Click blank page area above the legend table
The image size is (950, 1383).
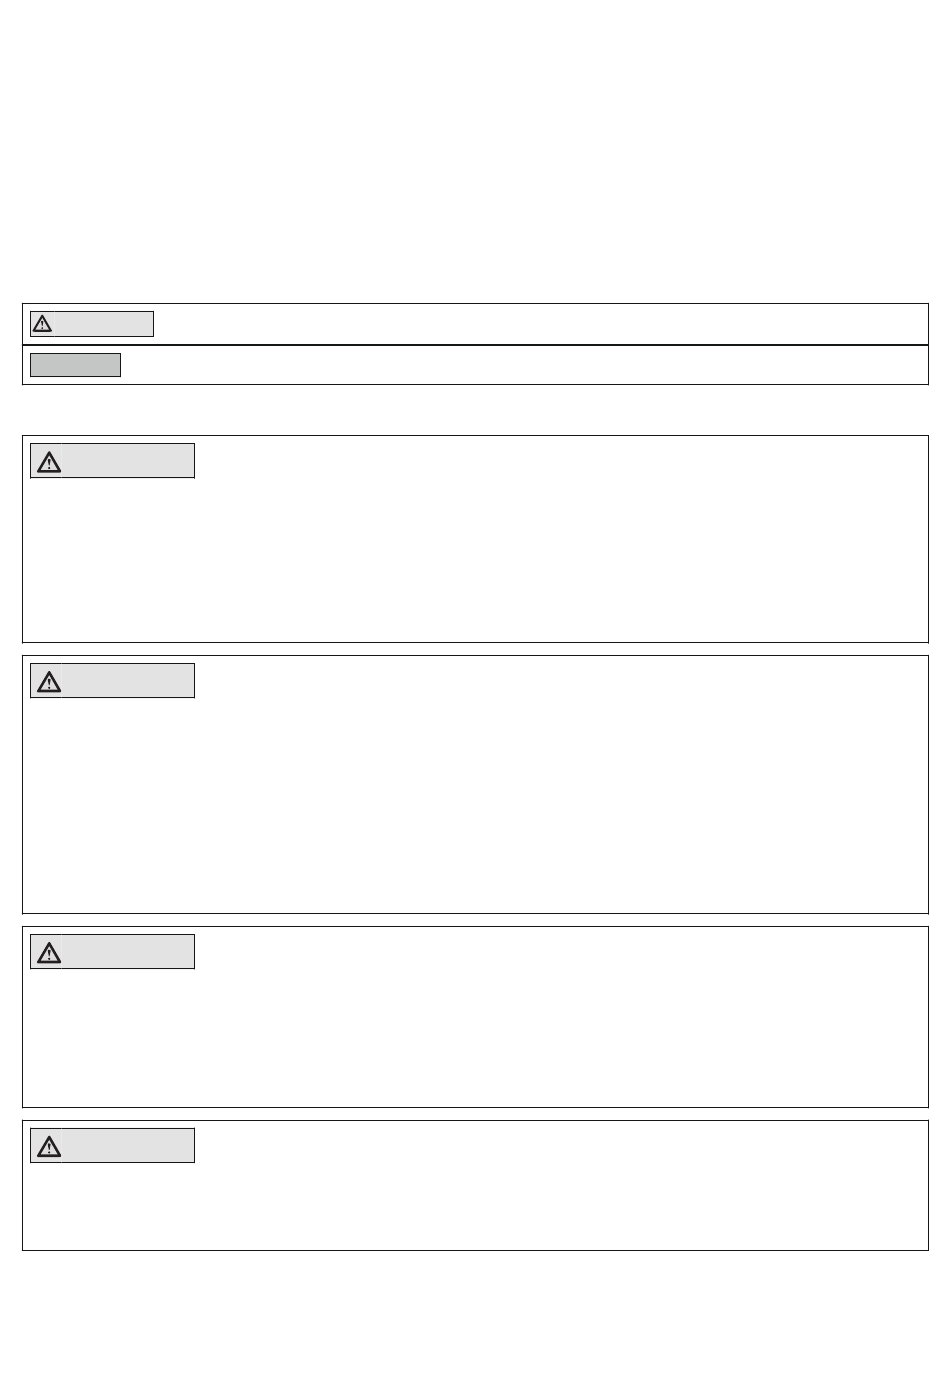[x=475, y=150]
